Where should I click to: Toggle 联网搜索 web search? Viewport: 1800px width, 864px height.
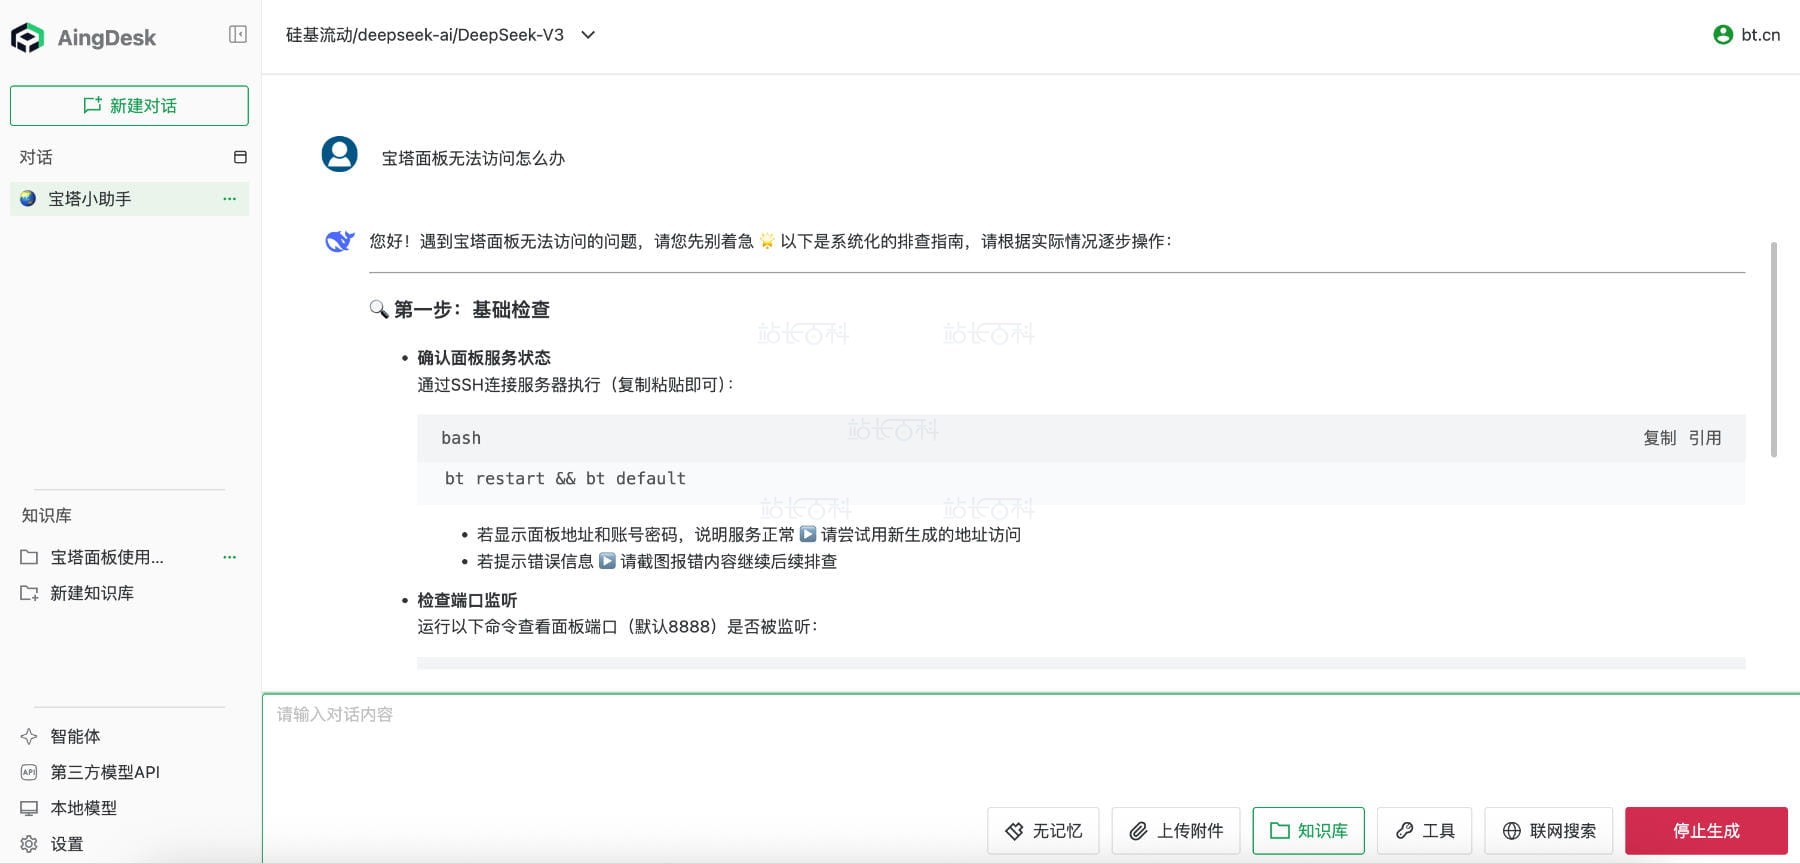coord(1549,831)
